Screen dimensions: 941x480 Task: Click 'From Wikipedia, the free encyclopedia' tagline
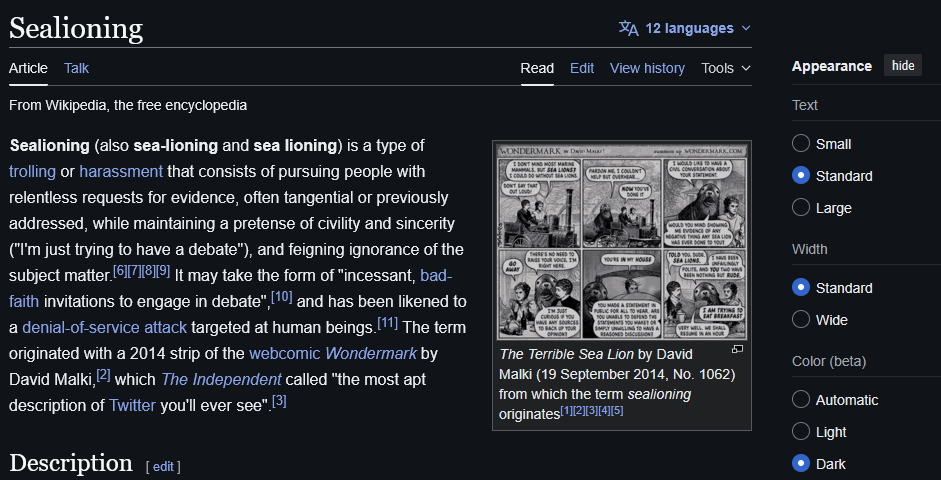128,106
